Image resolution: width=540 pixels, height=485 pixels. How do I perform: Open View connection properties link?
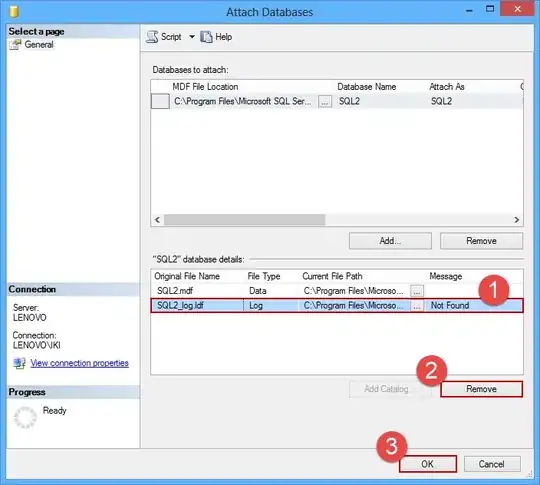[80, 363]
